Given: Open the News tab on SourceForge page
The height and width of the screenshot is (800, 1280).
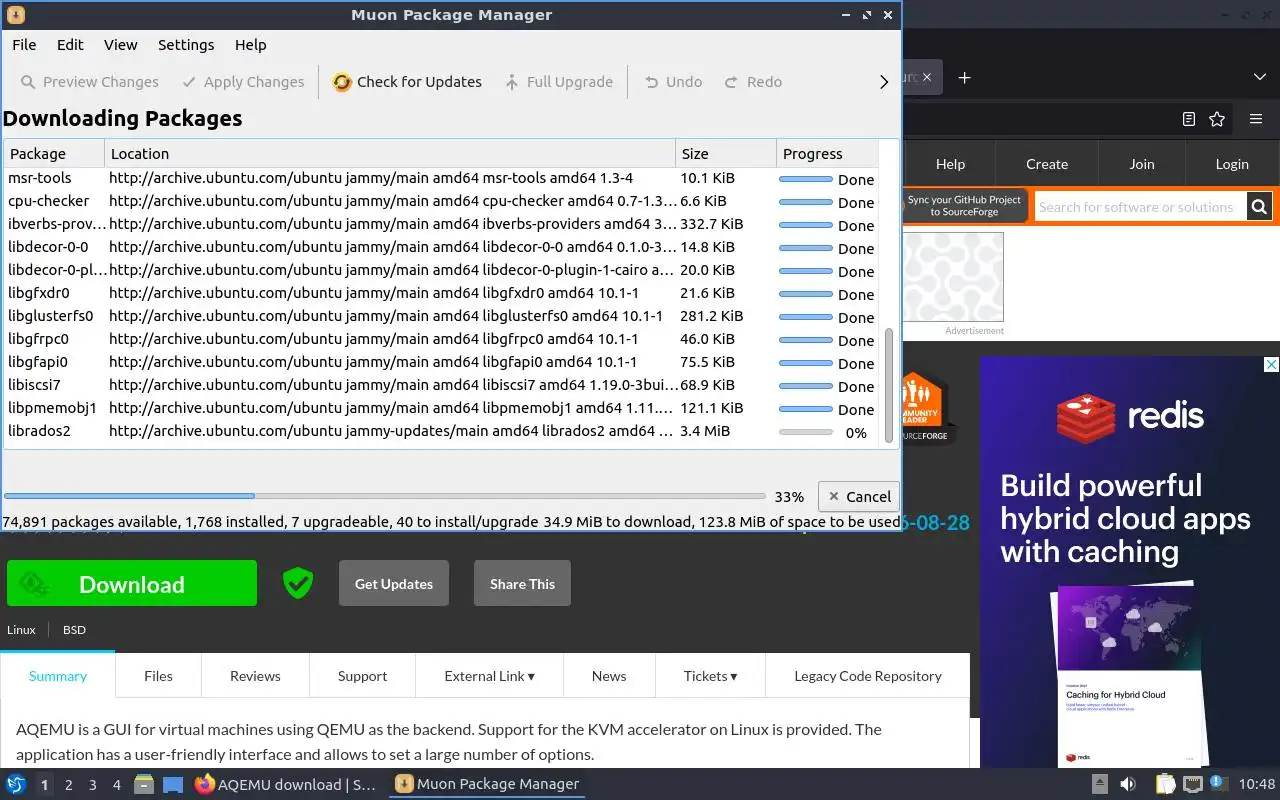Looking at the screenshot, I should point(609,676).
